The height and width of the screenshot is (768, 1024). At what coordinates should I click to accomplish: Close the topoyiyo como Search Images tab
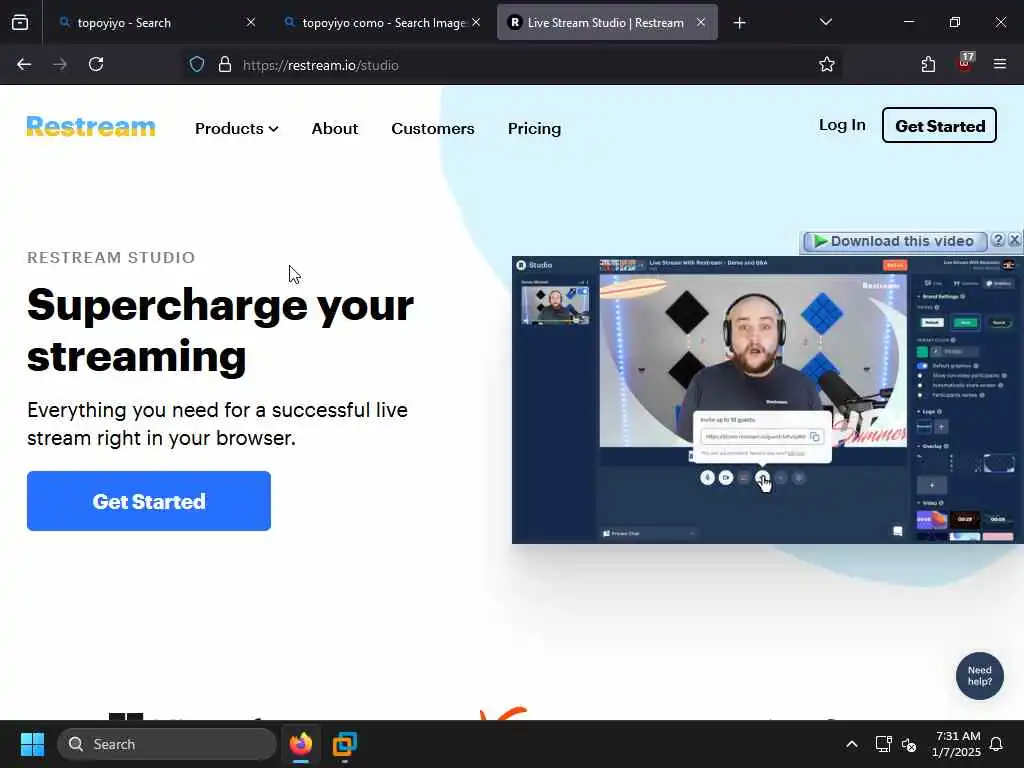coord(476,22)
